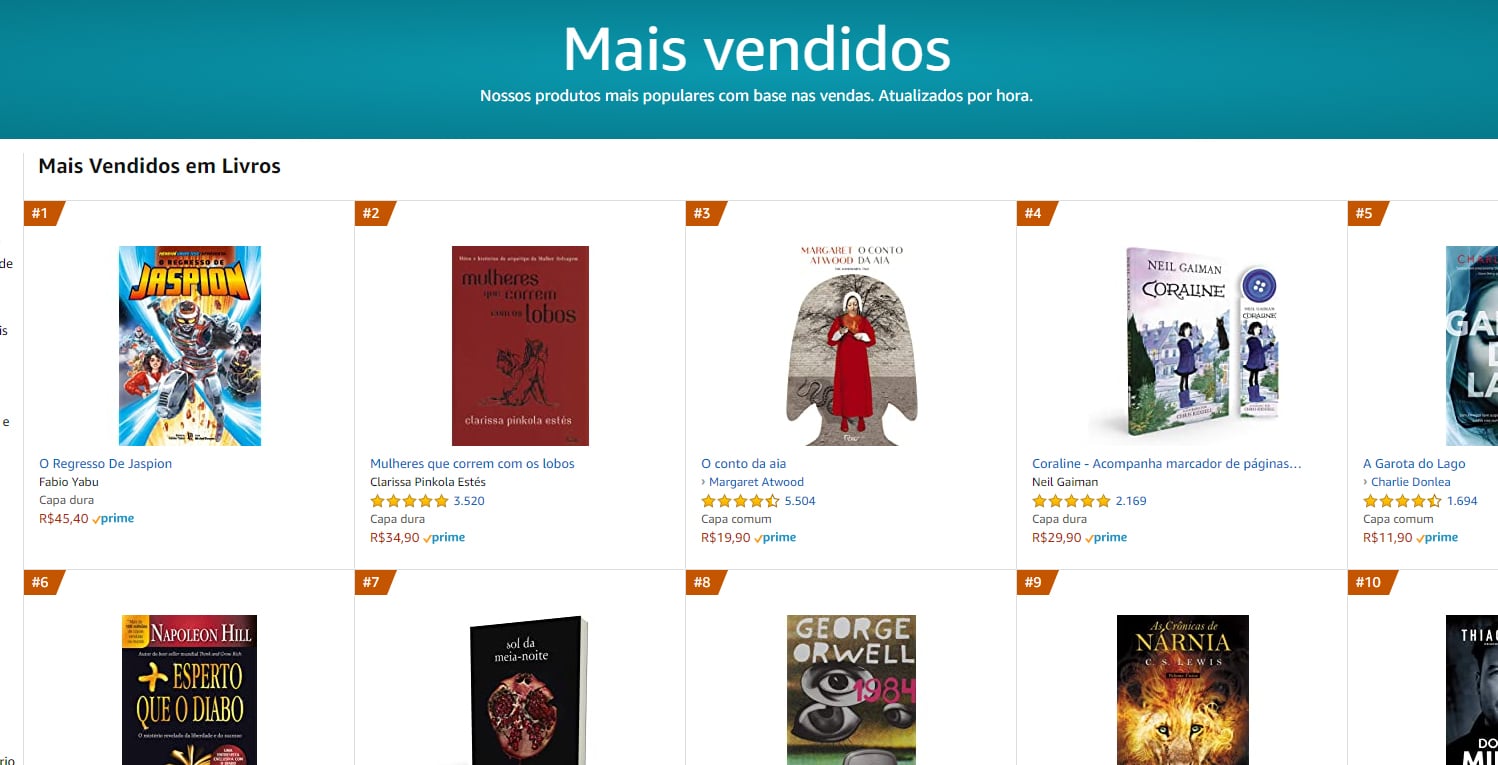The width and height of the screenshot is (1498, 765).
Task: Open the Jaspion book cover
Action: (x=190, y=346)
